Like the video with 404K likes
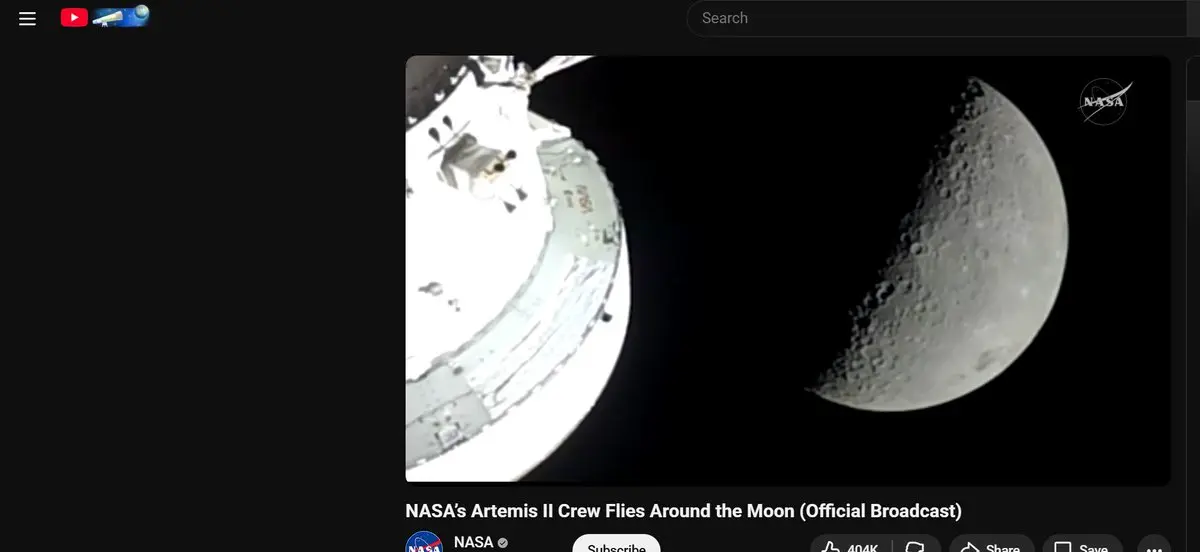Screen dimensions: 1200x552 (x=850, y=544)
